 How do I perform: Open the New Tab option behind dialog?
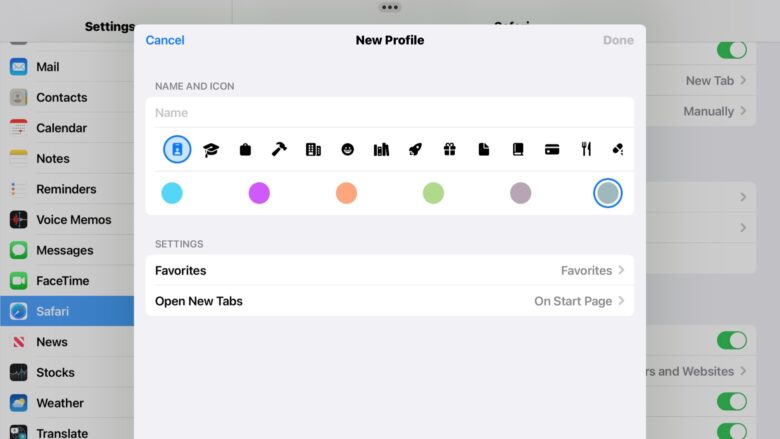click(701, 81)
